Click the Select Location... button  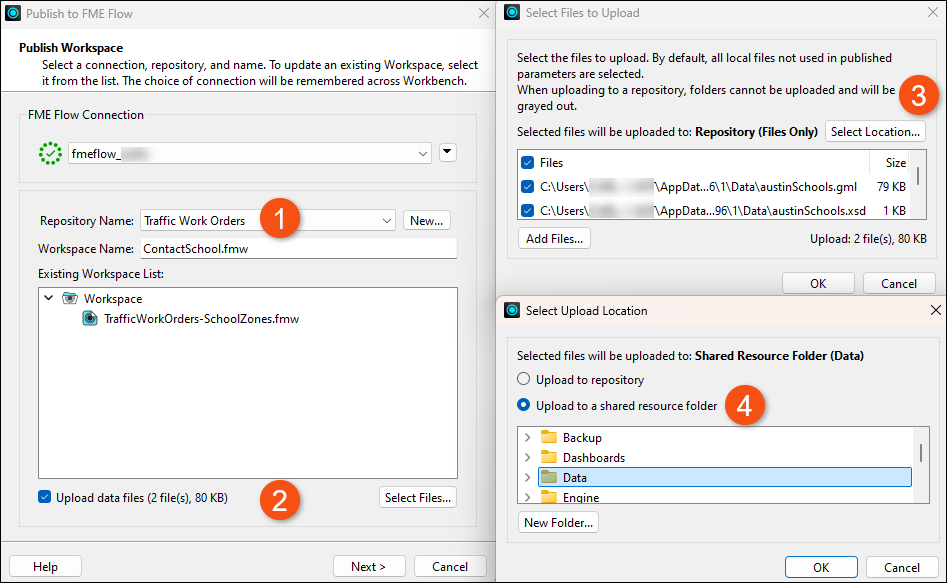click(x=875, y=131)
